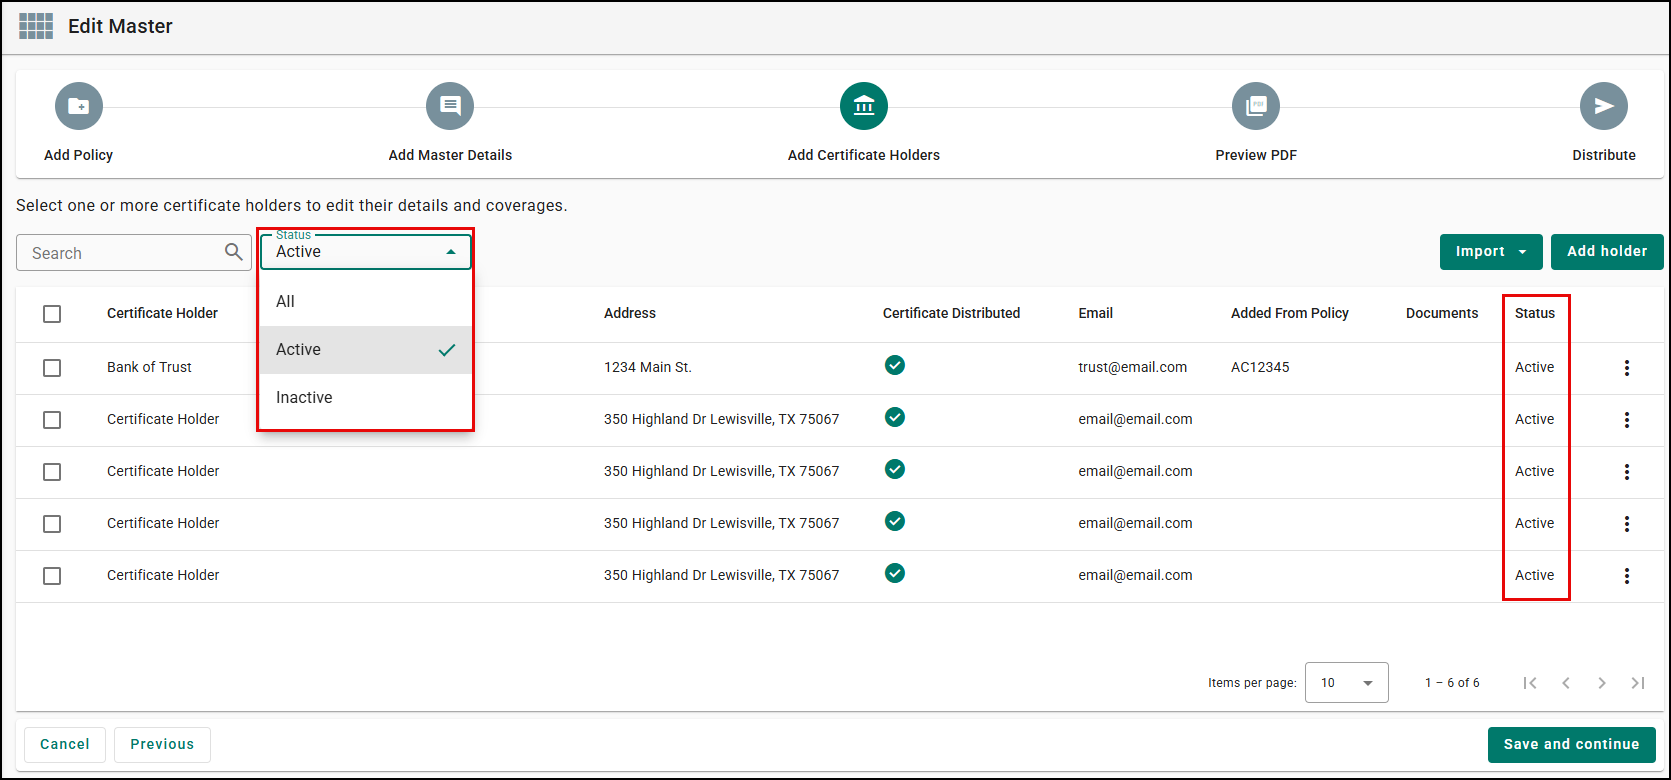This screenshot has height=780, width=1671.
Task: Jump to the last page arrow
Action: pos(1638,683)
